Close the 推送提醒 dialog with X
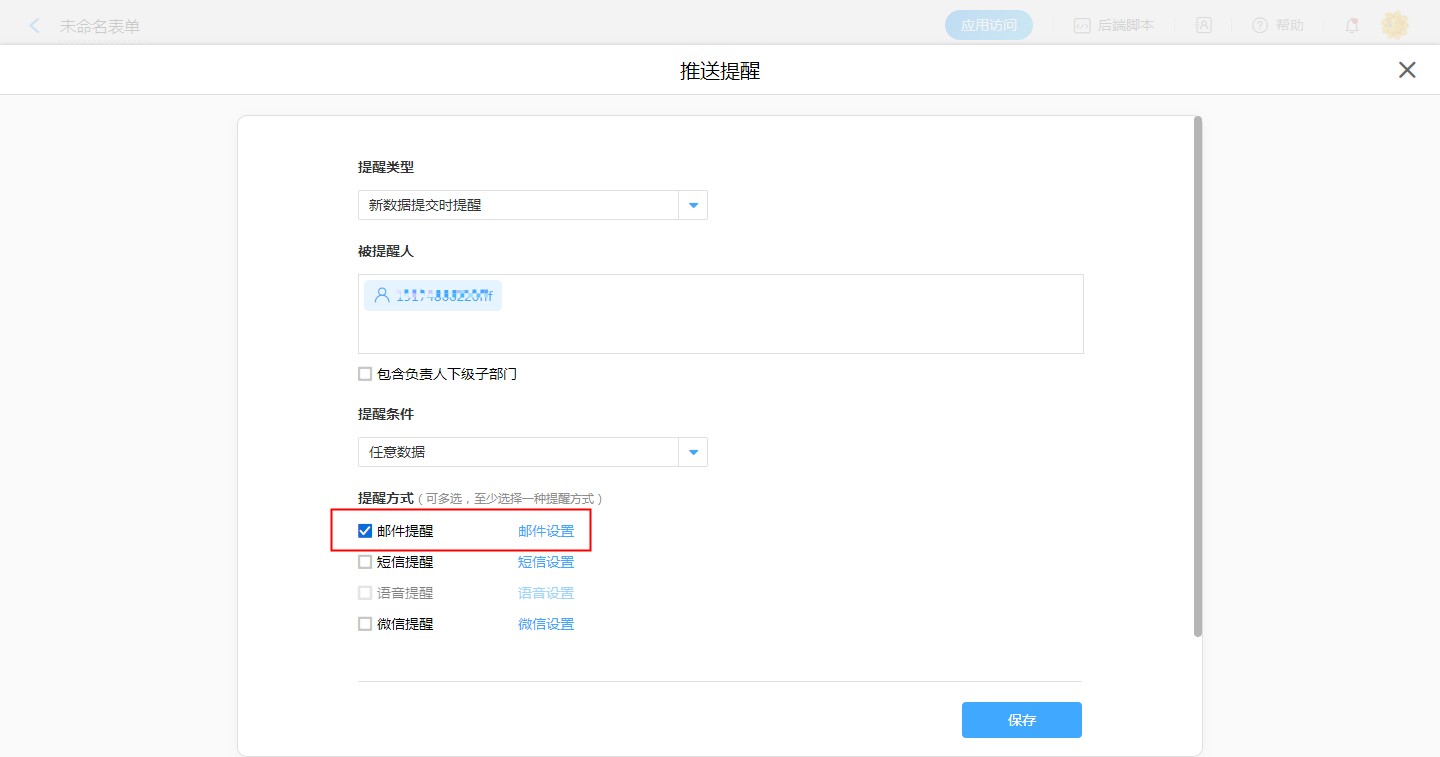 [1407, 70]
